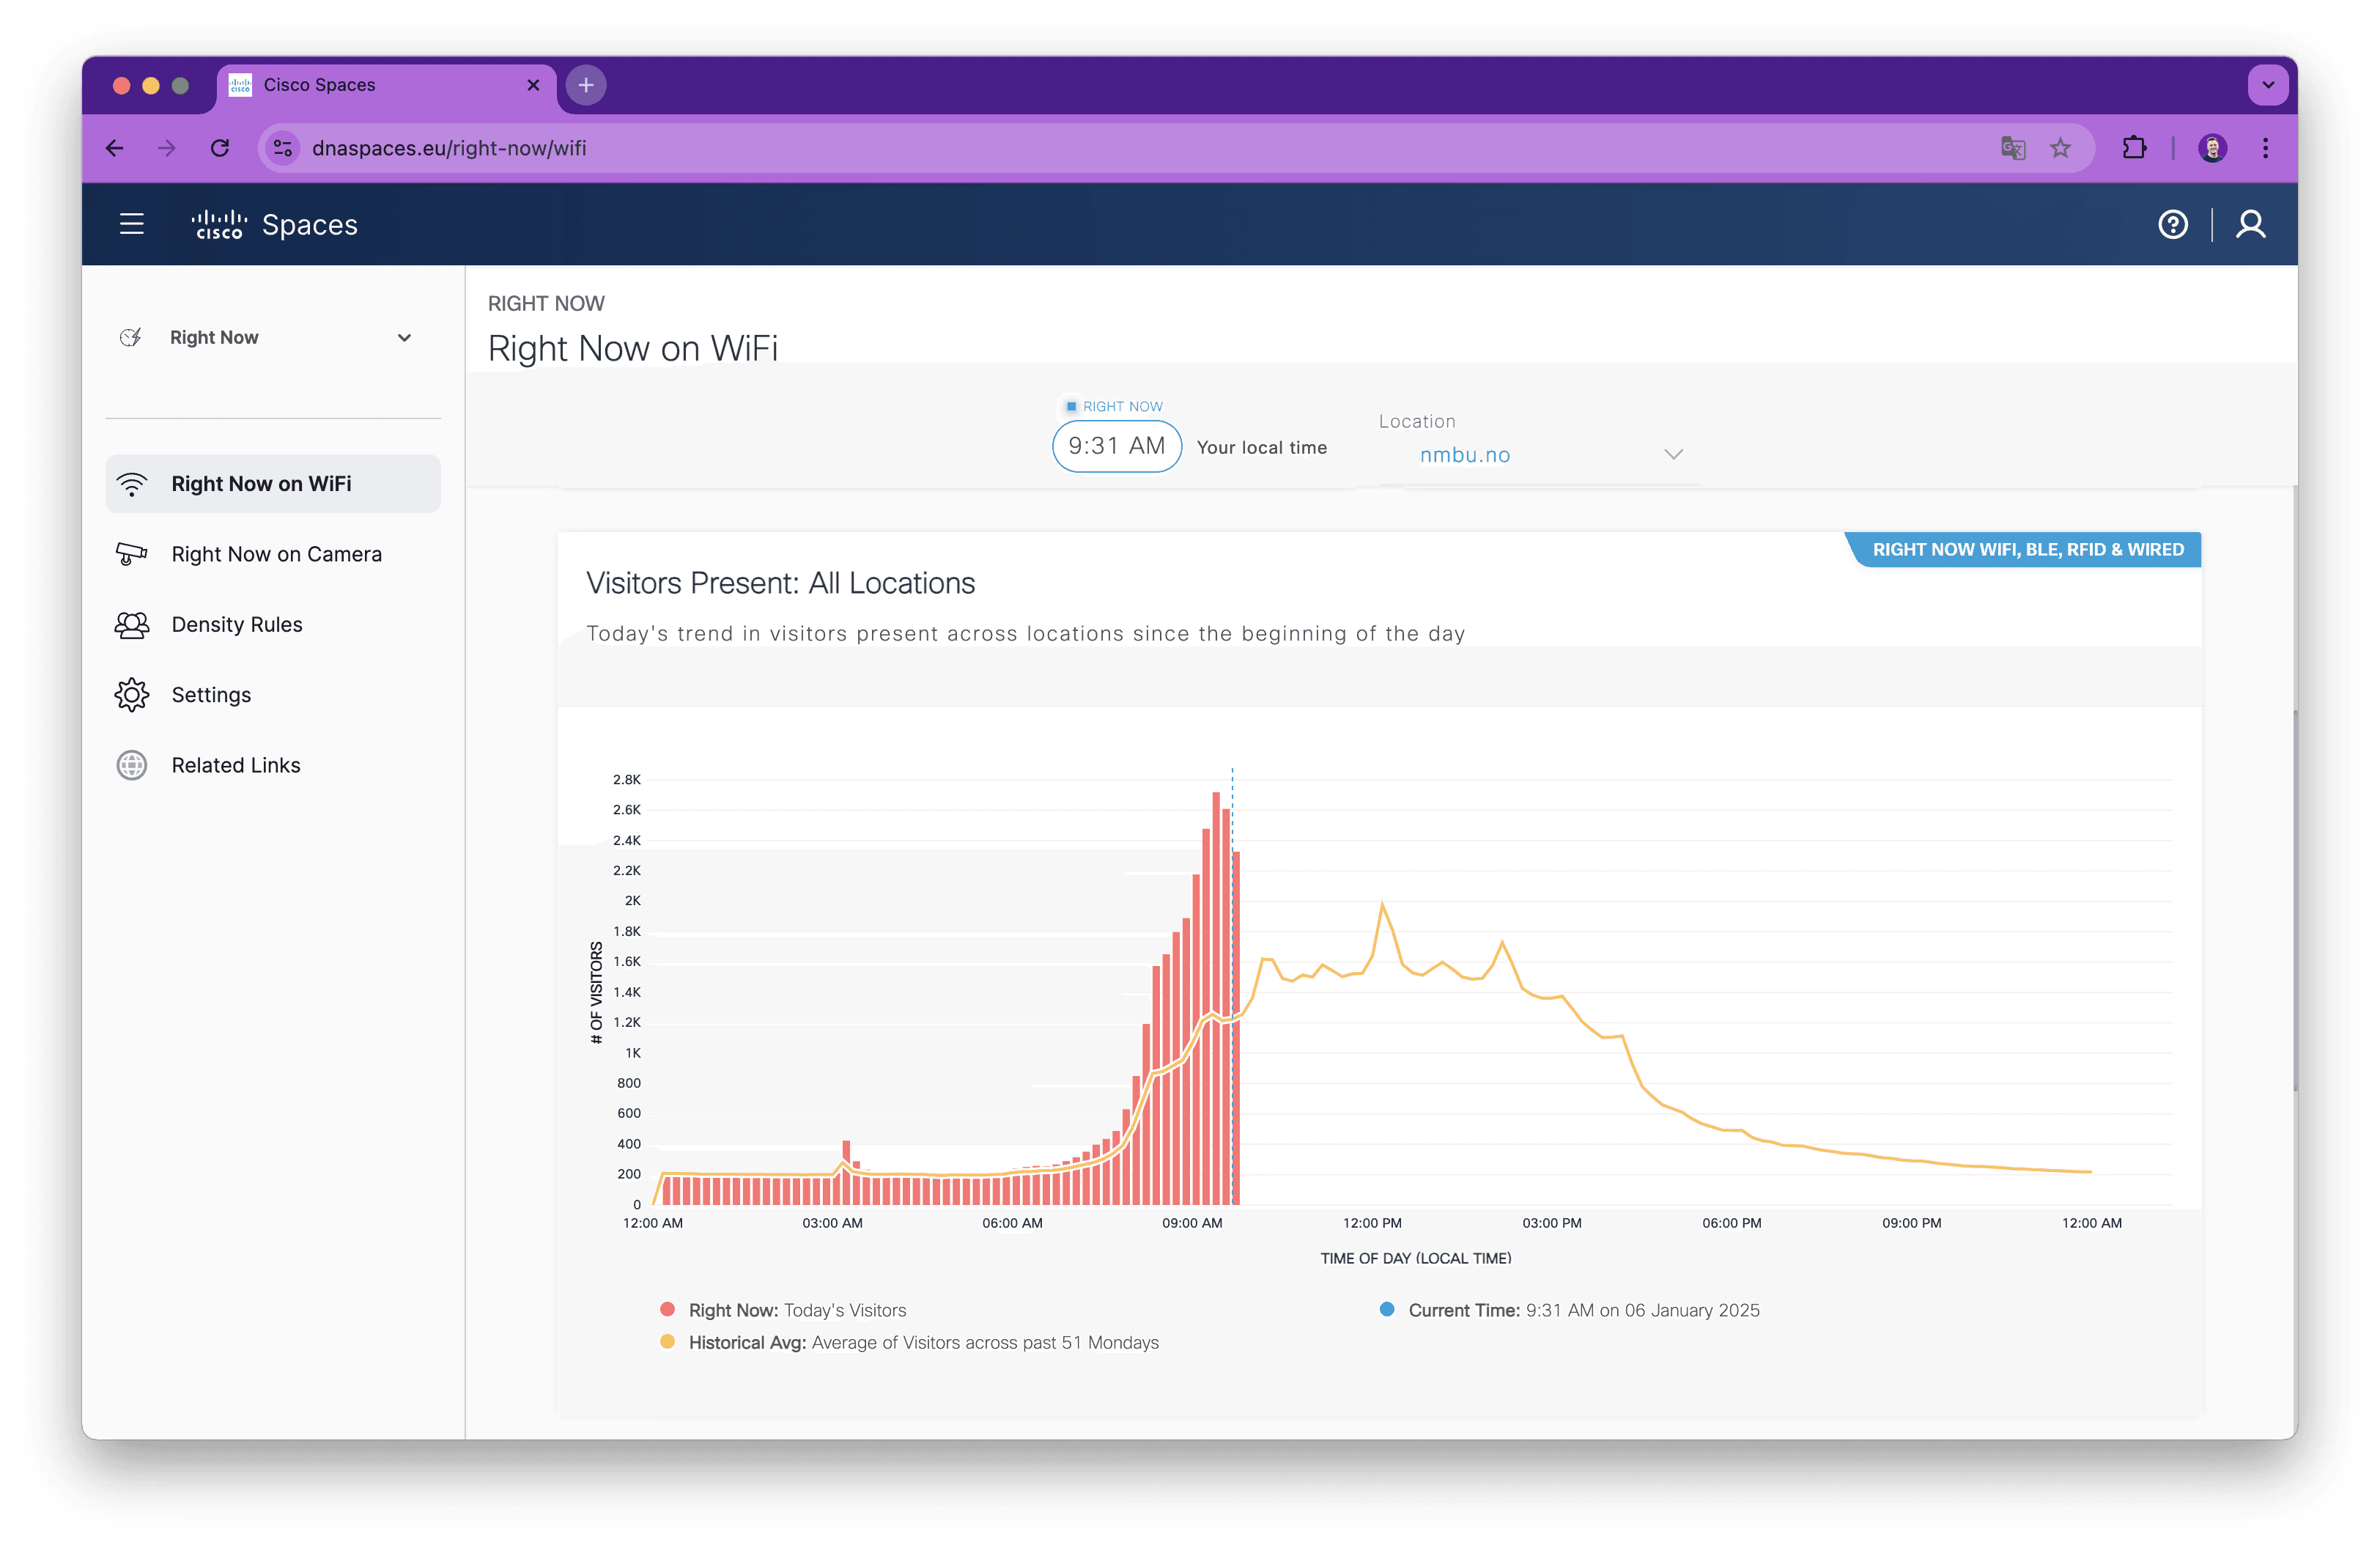The width and height of the screenshot is (2380, 1548).
Task: Click the page vertical scrollbar
Action: pyautogui.click(x=2294, y=900)
